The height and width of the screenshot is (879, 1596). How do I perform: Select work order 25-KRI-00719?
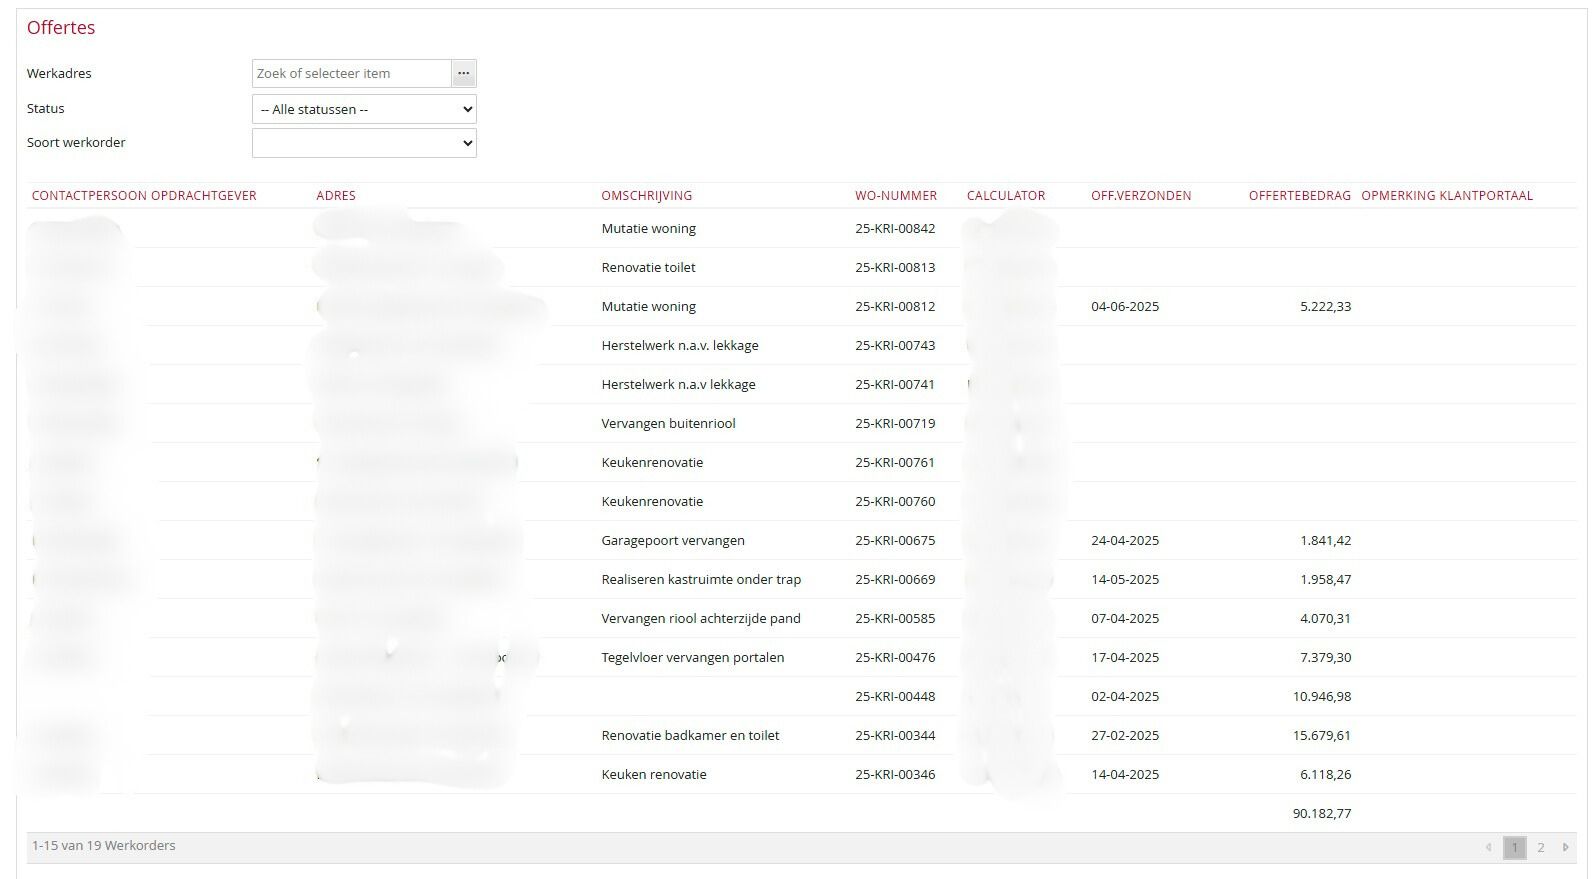click(x=895, y=424)
